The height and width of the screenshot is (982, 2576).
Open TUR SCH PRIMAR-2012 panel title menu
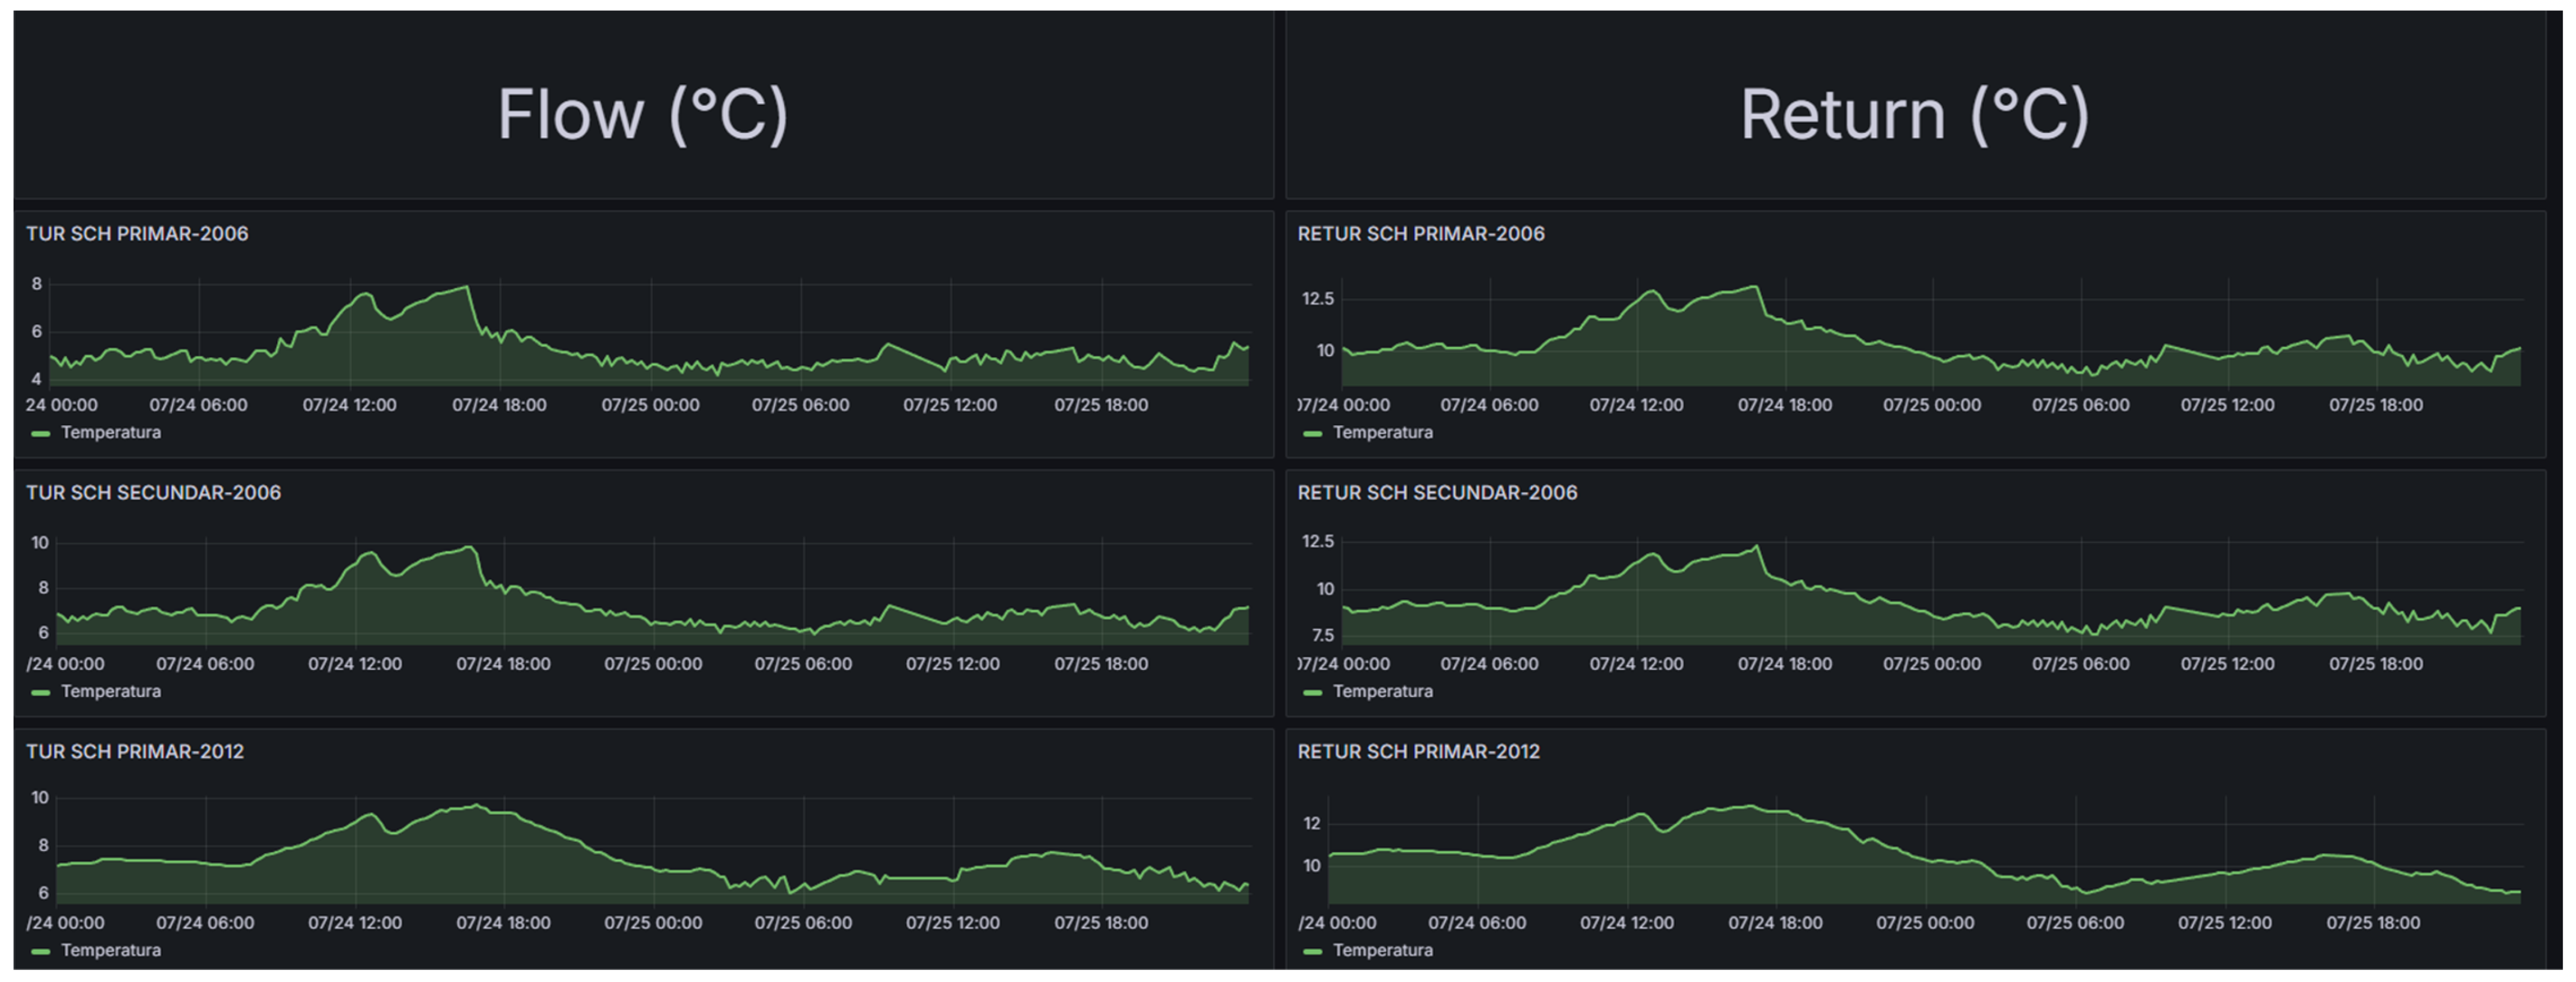tap(135, 752)
